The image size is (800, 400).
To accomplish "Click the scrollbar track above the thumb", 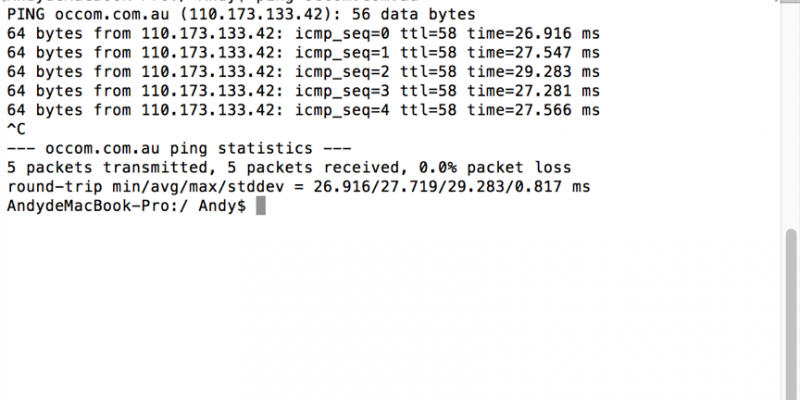I will click(791, 115).
